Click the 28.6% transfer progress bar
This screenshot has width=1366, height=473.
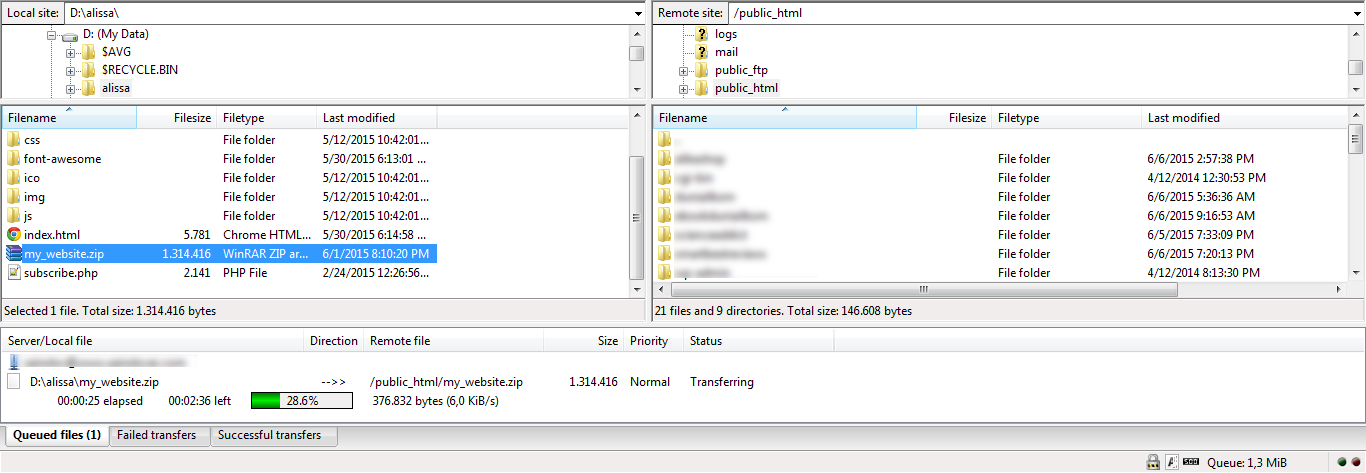tap(301, 401)
